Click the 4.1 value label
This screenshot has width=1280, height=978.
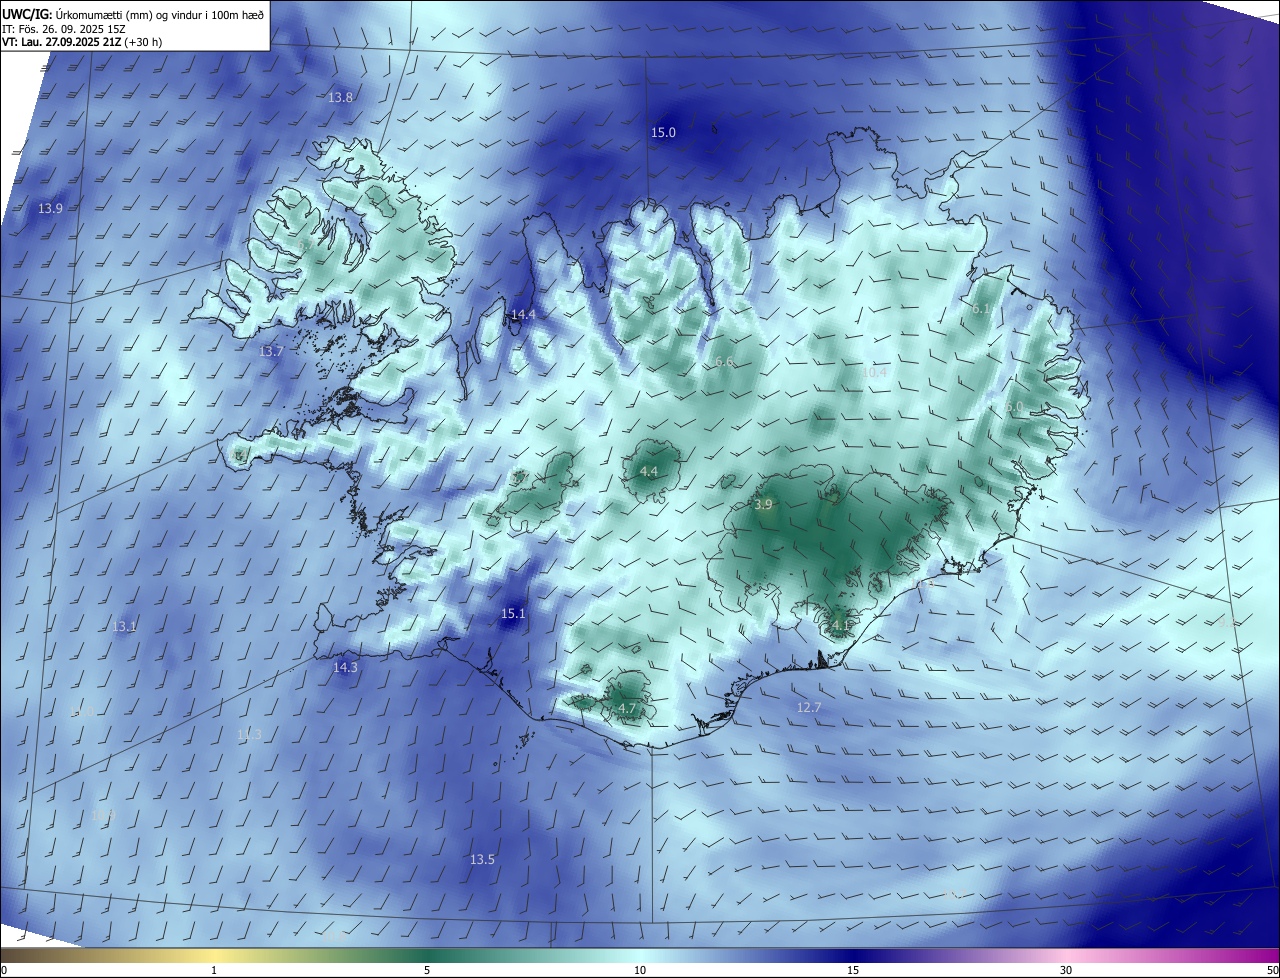(841, 625)
